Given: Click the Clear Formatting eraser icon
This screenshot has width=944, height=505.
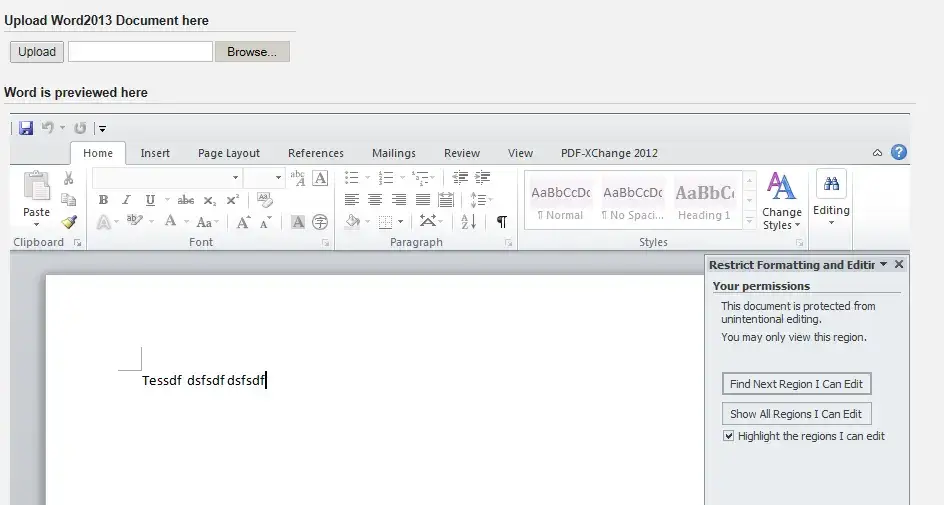Looking at the screenshot, I should [264, 199].
